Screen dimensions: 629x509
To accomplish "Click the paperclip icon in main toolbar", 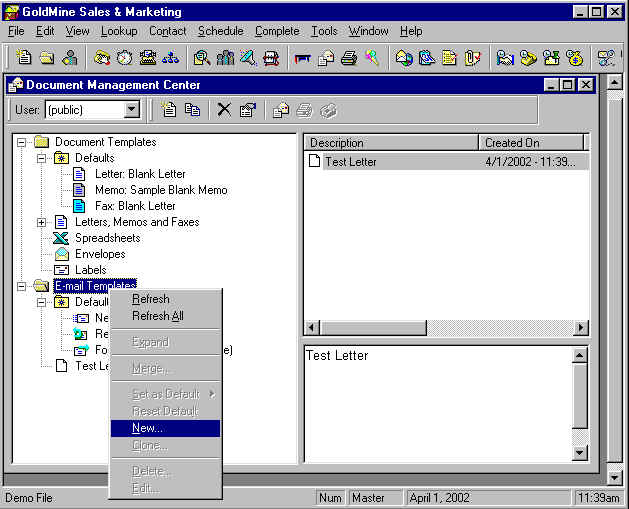I will [x=472, y=58].
